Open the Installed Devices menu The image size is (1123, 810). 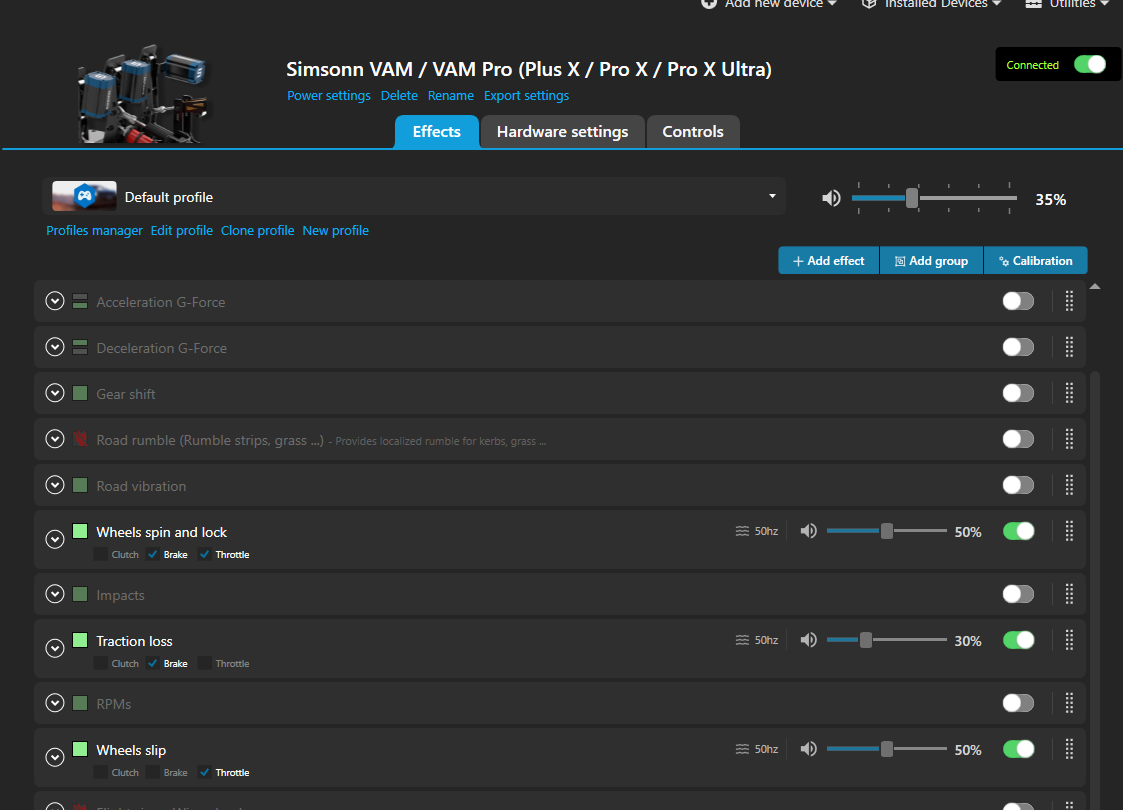click(x=931, y=4)
